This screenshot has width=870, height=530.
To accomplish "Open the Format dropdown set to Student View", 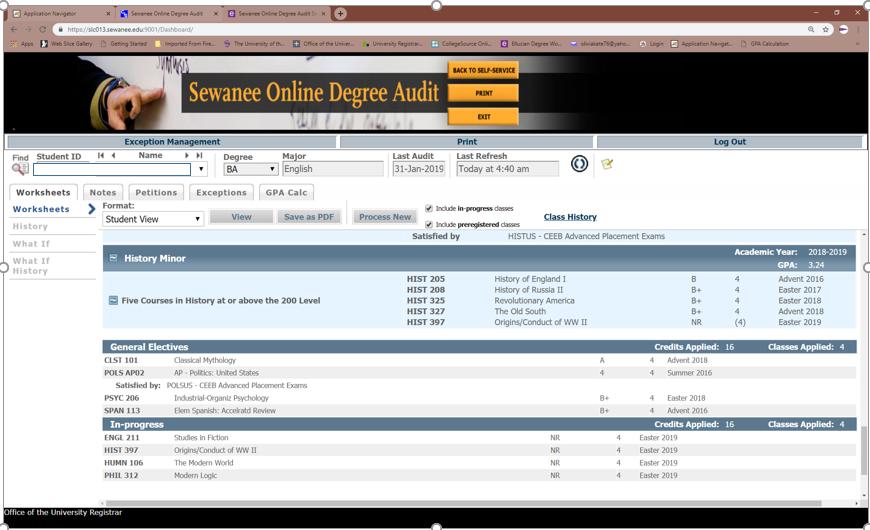I will [x=152, y=218].
